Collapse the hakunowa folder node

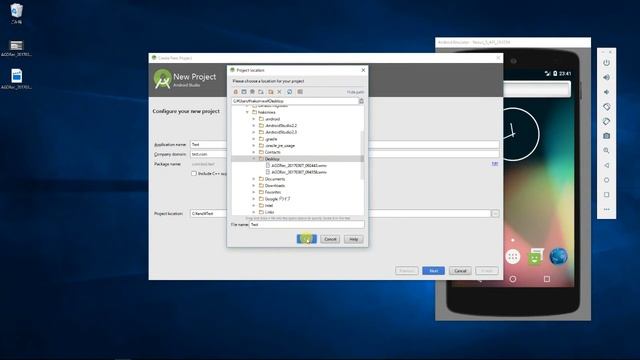point(247,112)
